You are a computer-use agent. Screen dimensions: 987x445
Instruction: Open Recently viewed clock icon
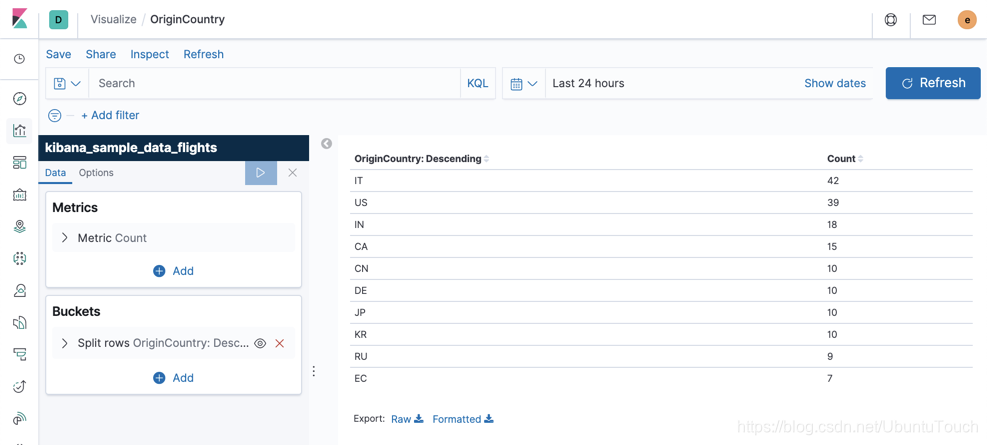pyautogui.click(x=20, y=59)
